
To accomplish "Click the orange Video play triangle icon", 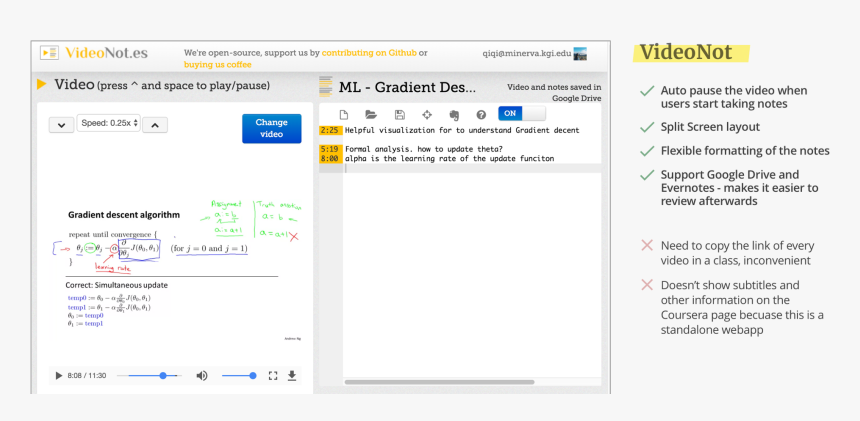I will pyautogui.click(x=42, y=84).
